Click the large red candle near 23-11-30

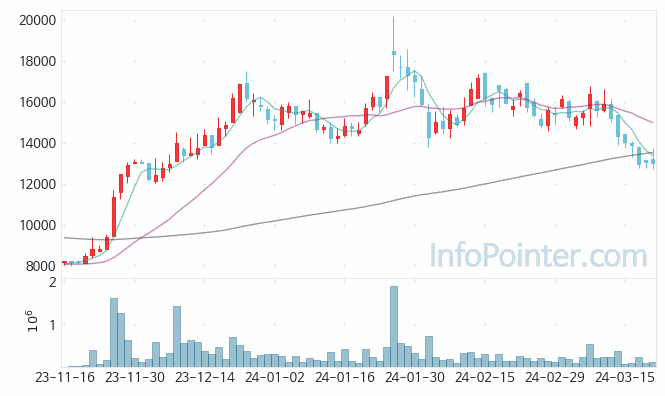(x=114, y=215)
